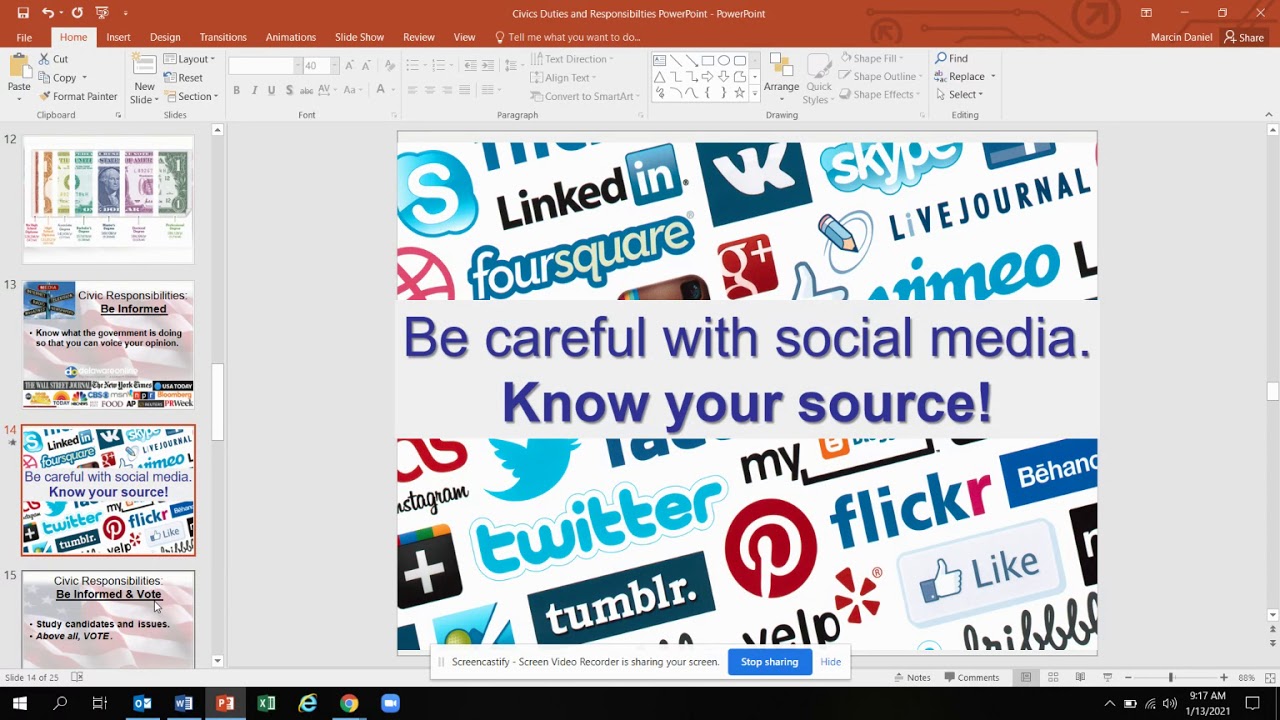Select slide 13 Be Informed thumbnail
Image resolution: width=1280 pixels, height=720 pixels.
[x=108, y=343]
